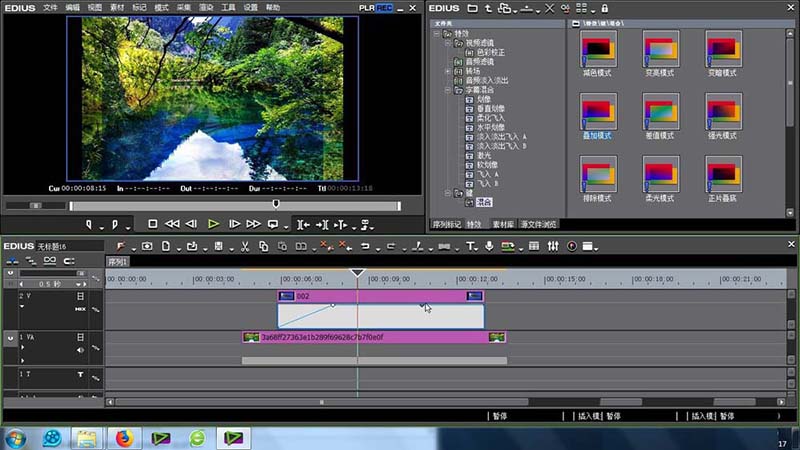This screenshot has height=450, width=800.
Task: Click the lock icon in effects panel
Action: [604, 8]
